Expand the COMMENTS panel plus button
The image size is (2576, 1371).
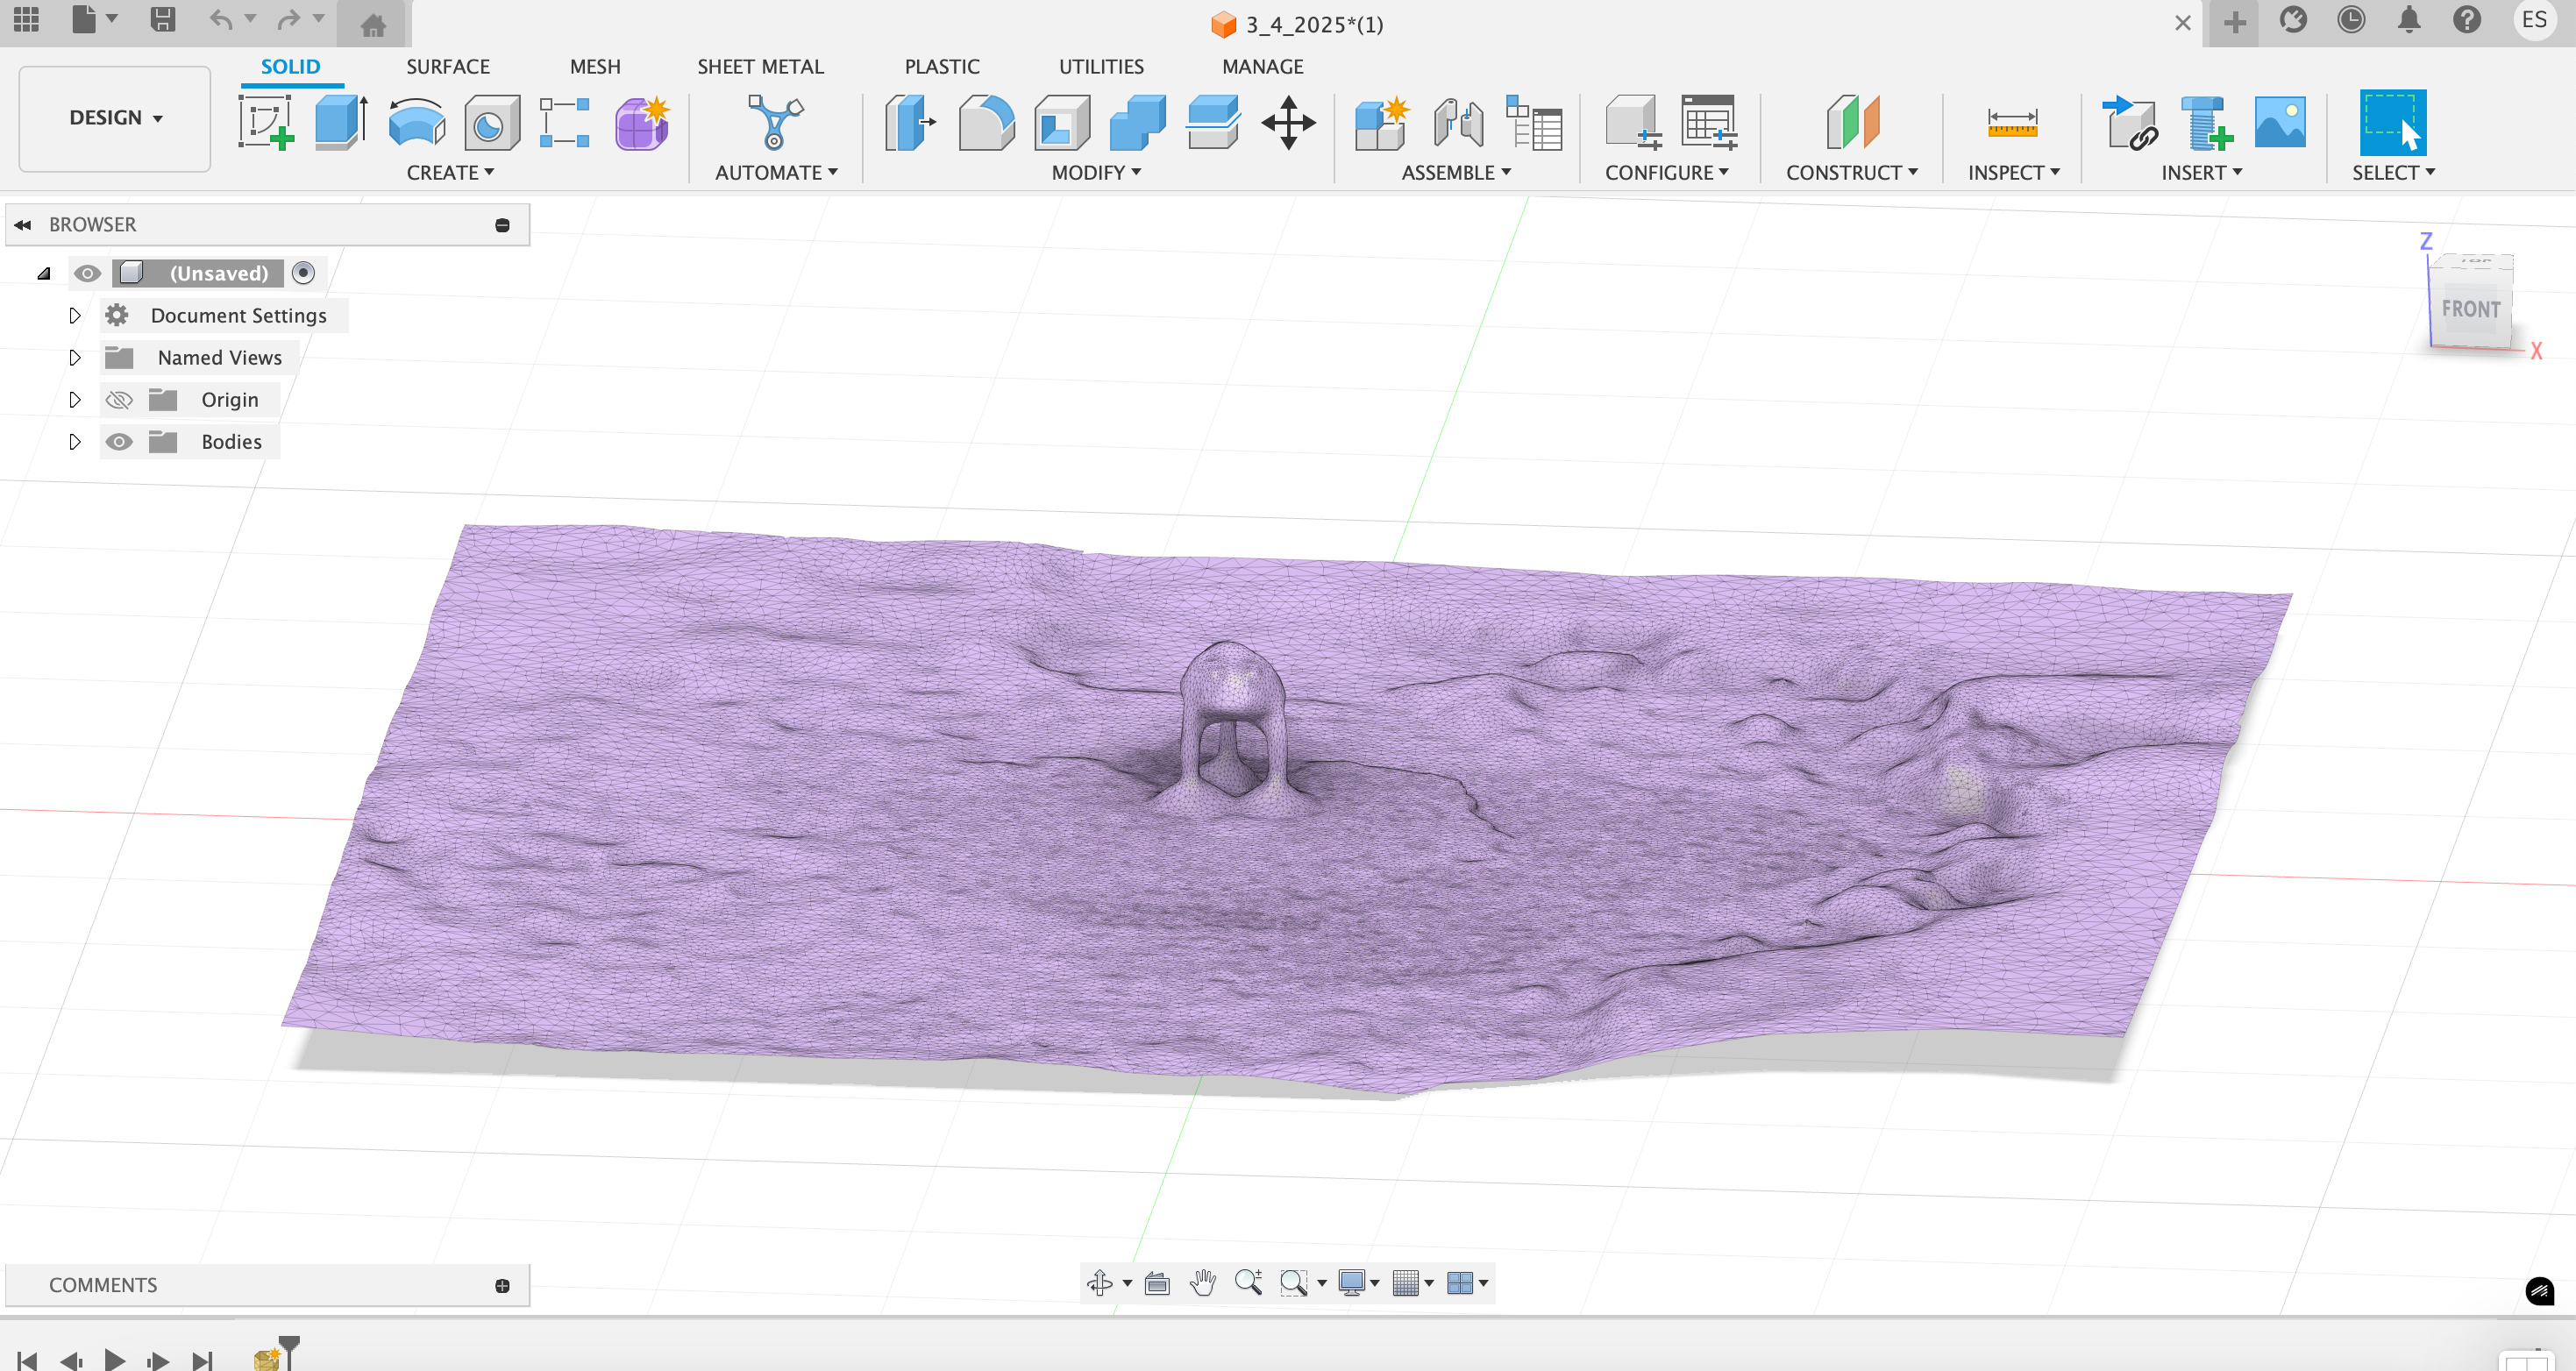pyautogui.click(x=502, y=1285)
